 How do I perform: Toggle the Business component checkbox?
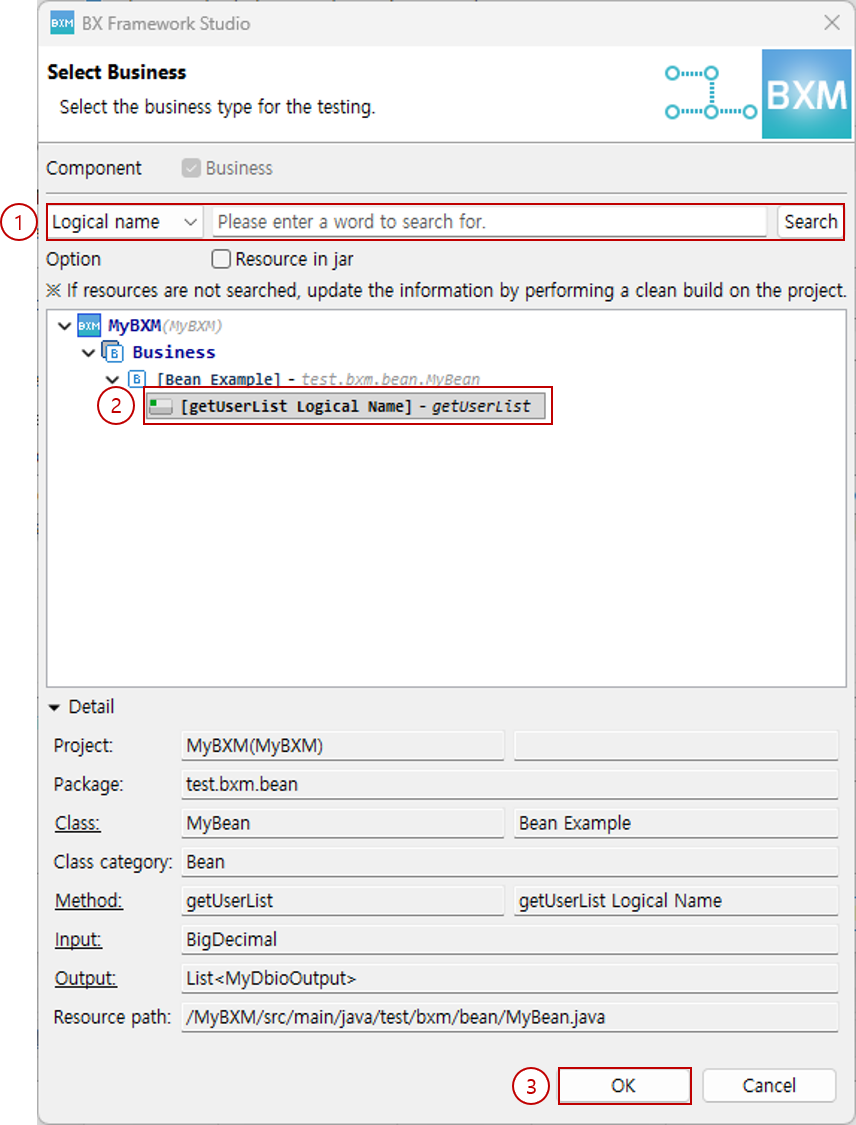191,168
